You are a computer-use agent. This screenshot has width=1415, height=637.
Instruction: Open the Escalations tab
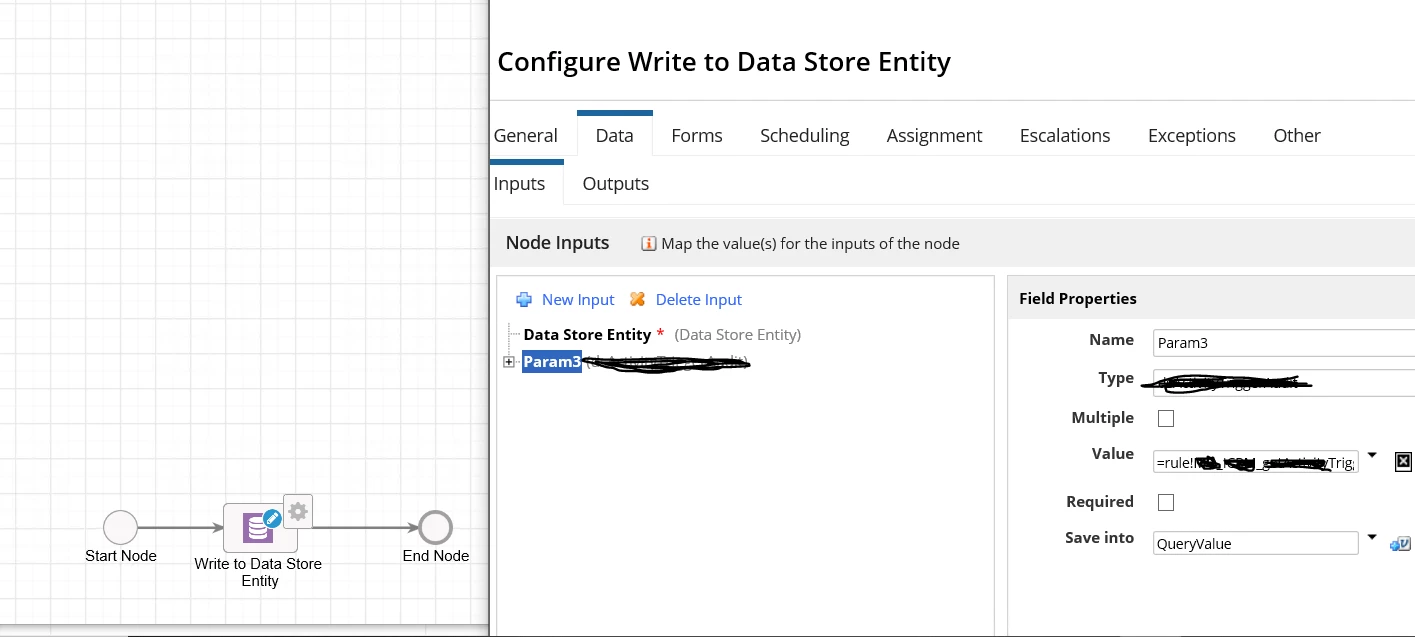tap(1065, 135)
